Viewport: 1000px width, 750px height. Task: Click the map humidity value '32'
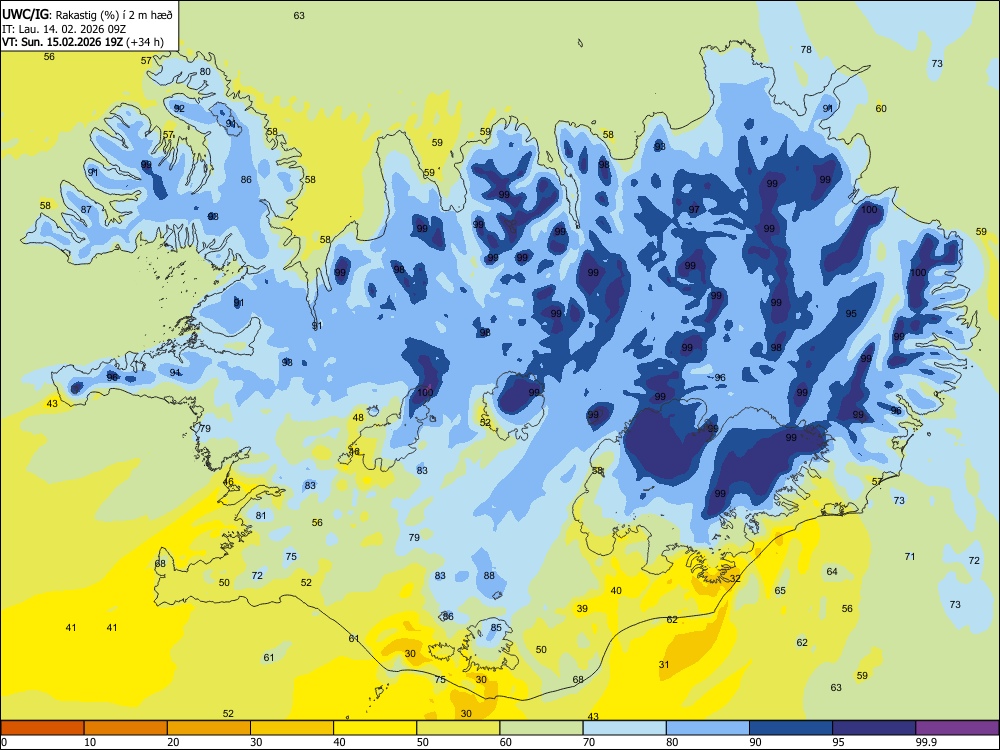(x=735, y=578)
